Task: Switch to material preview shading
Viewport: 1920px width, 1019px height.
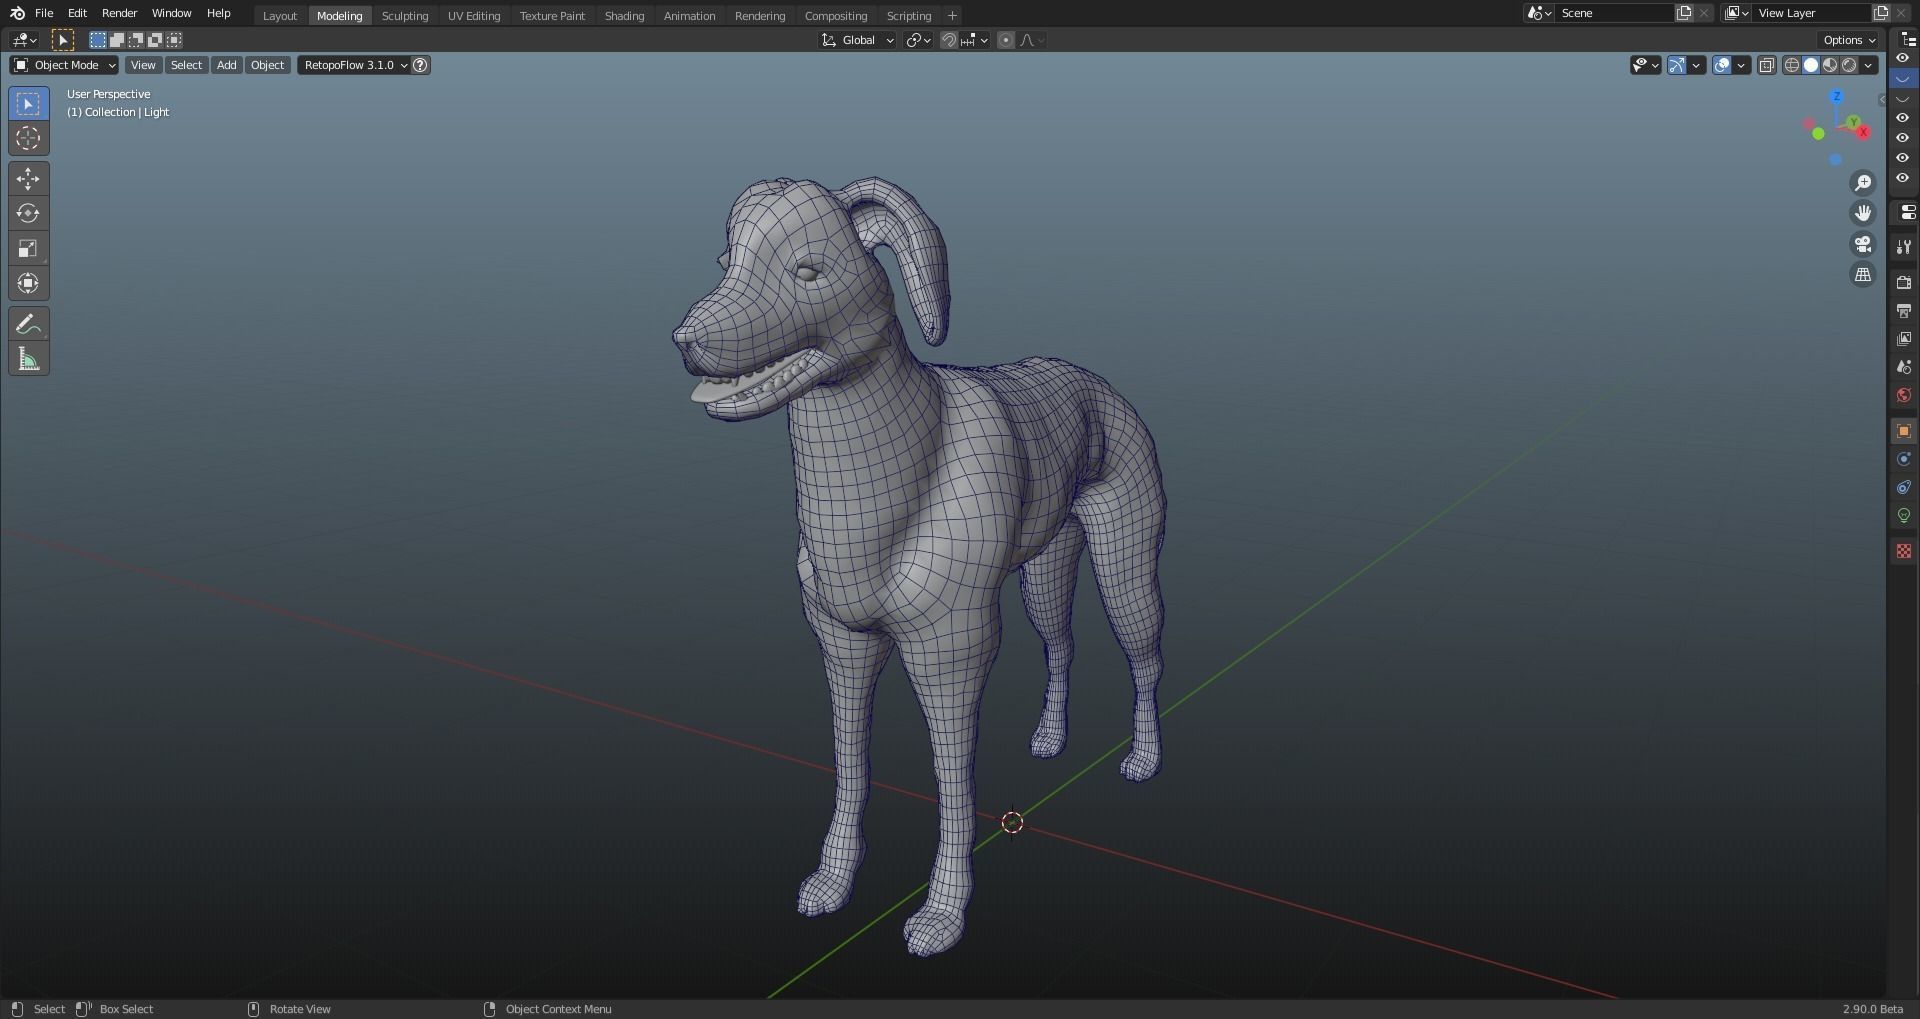Action: (1830, 65)
